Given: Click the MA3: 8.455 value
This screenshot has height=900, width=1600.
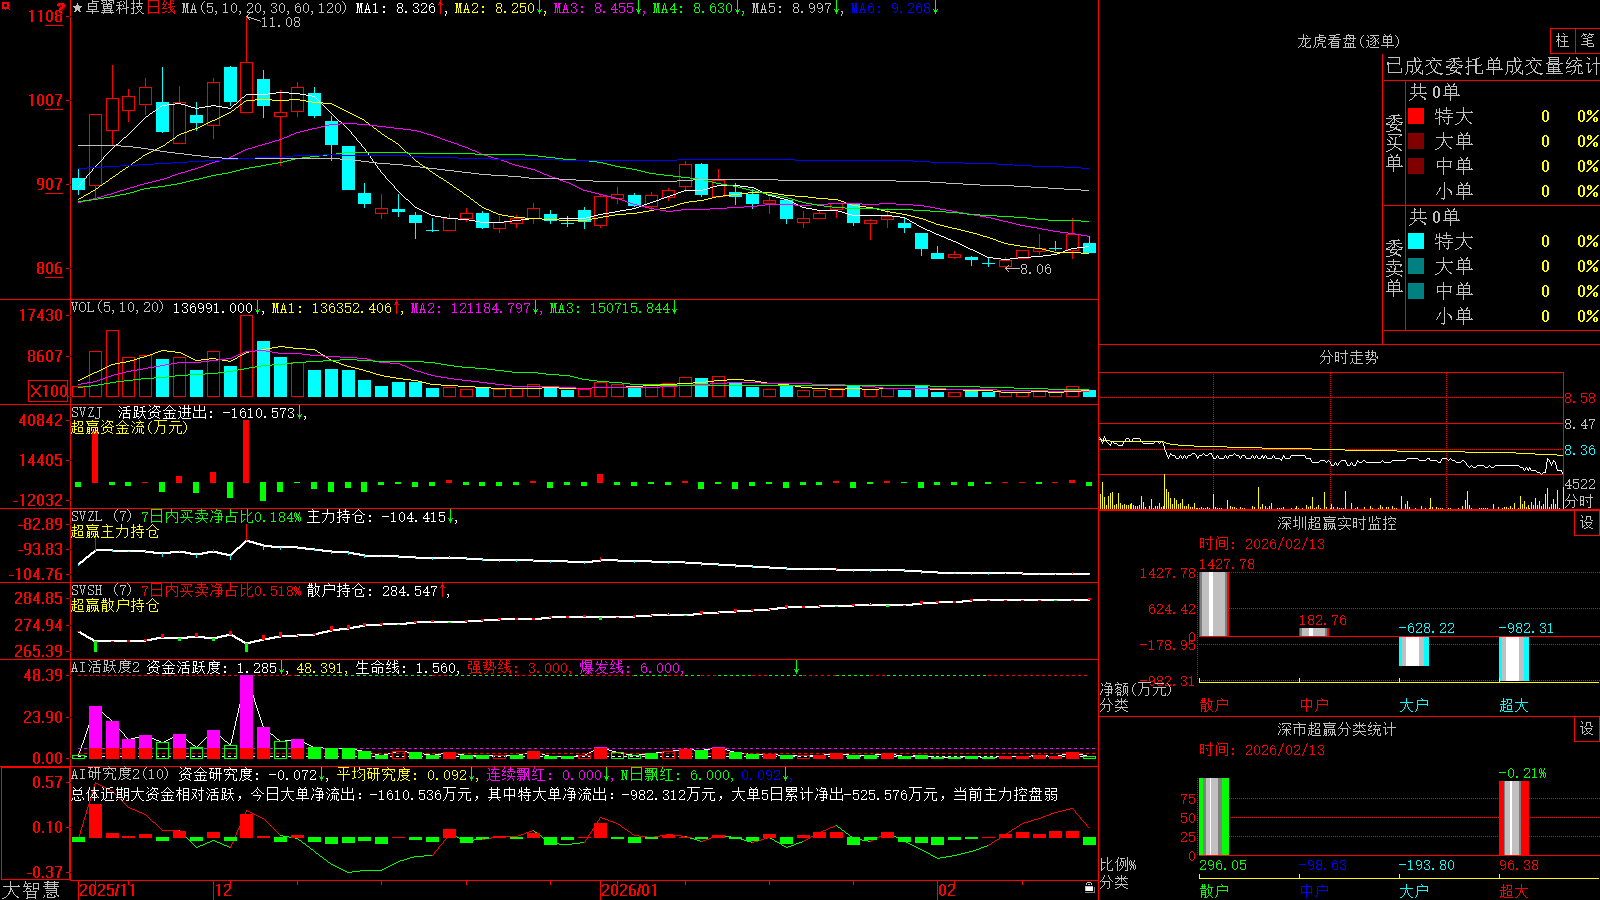Looking at the screenshot, I should pos(598,8).
